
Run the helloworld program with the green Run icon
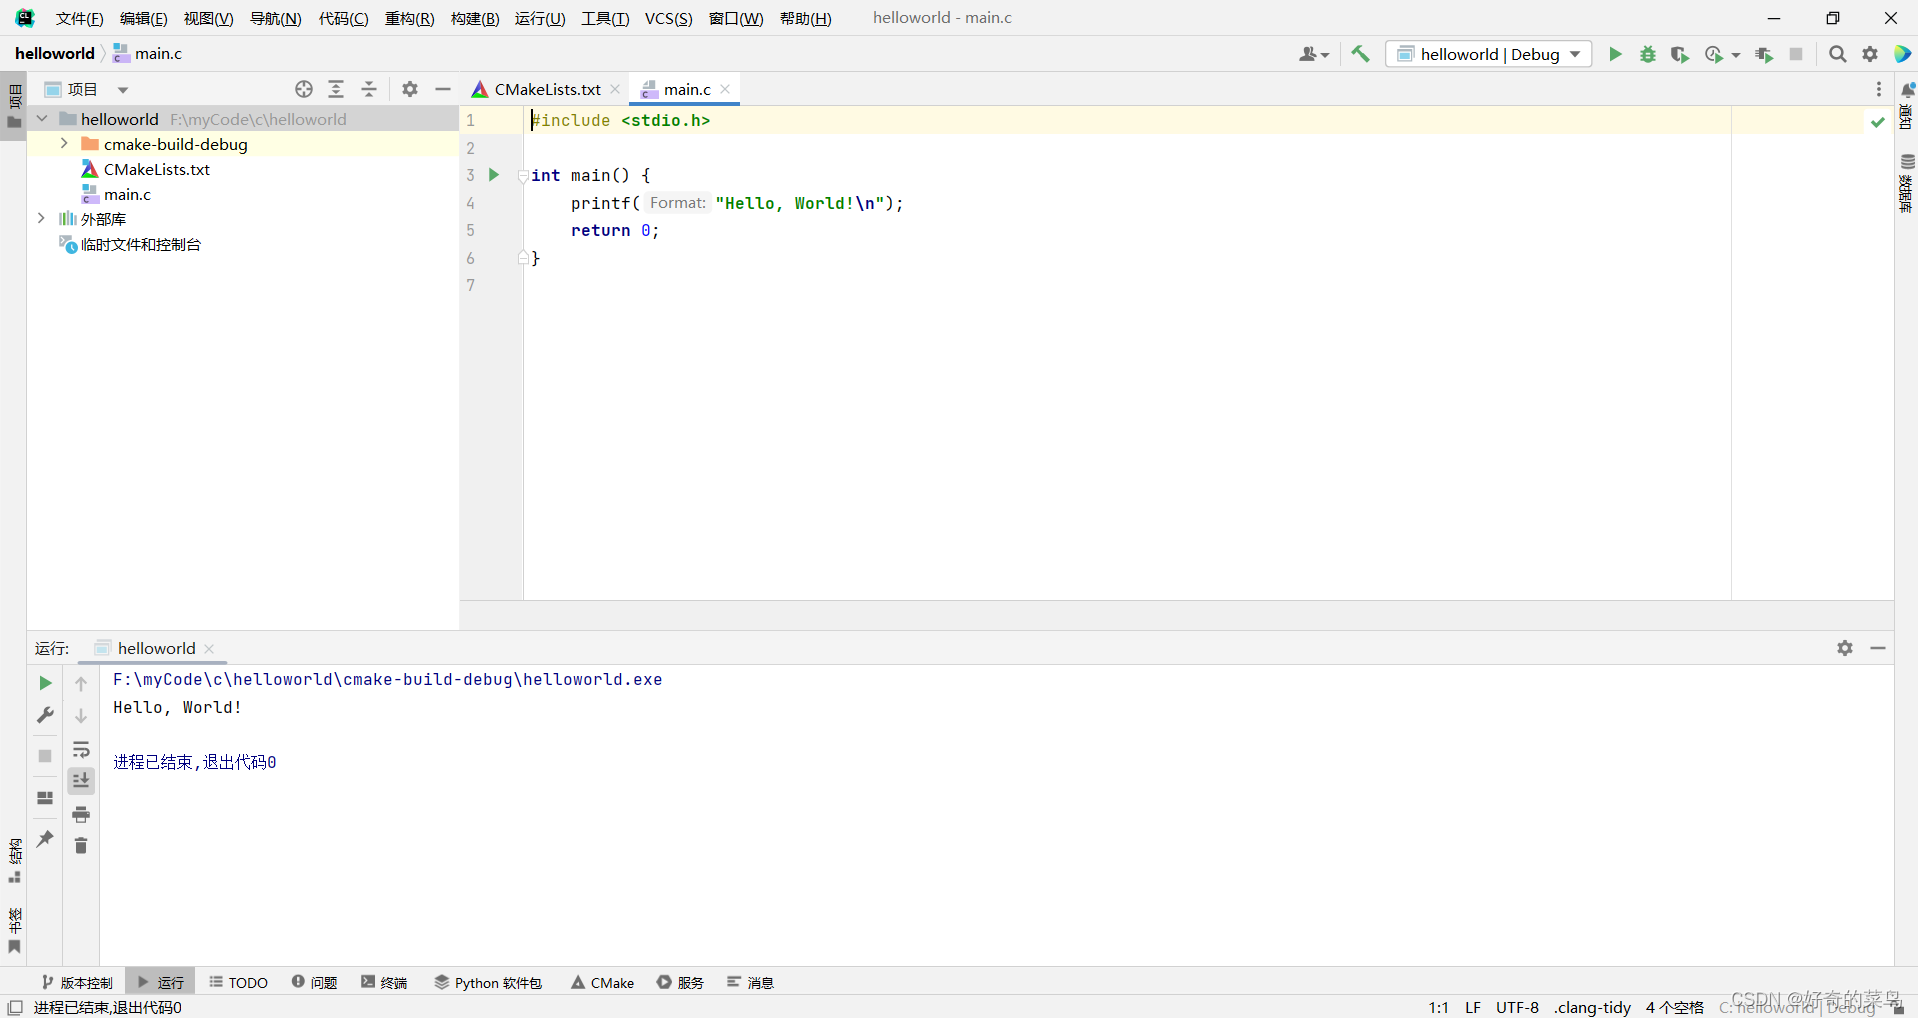pyautogui.click(x=1616, y=54)
